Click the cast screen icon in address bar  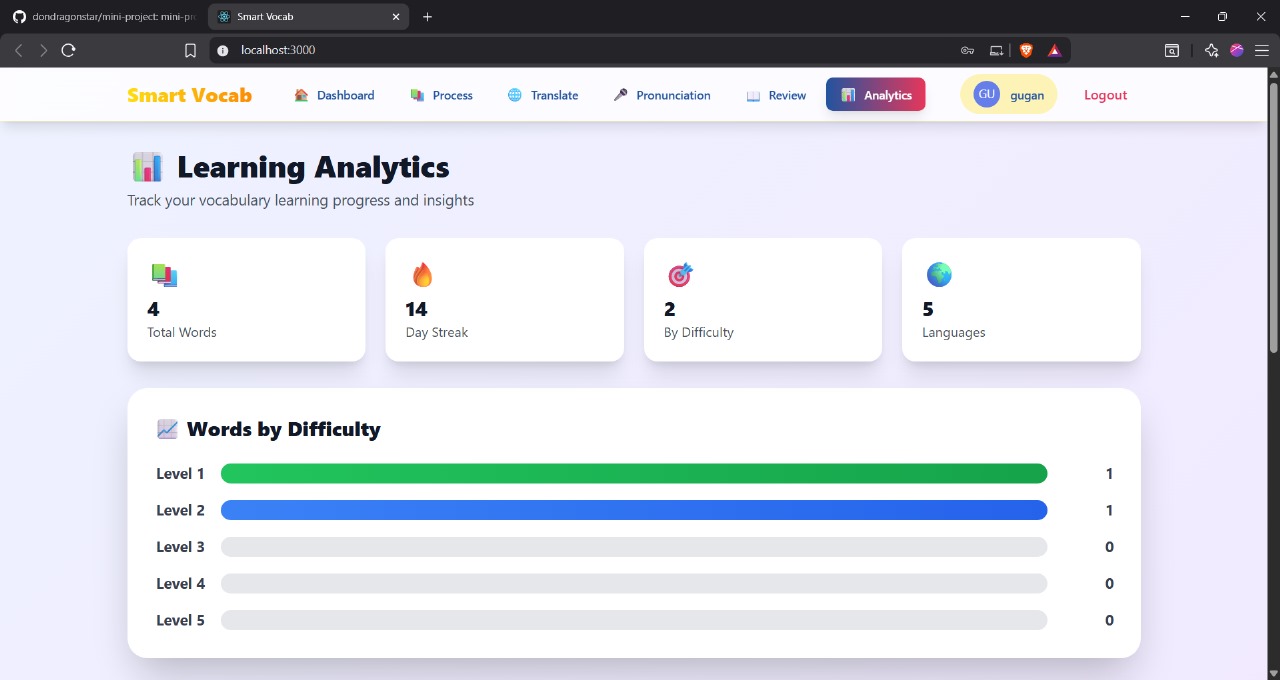click(996, 50)
